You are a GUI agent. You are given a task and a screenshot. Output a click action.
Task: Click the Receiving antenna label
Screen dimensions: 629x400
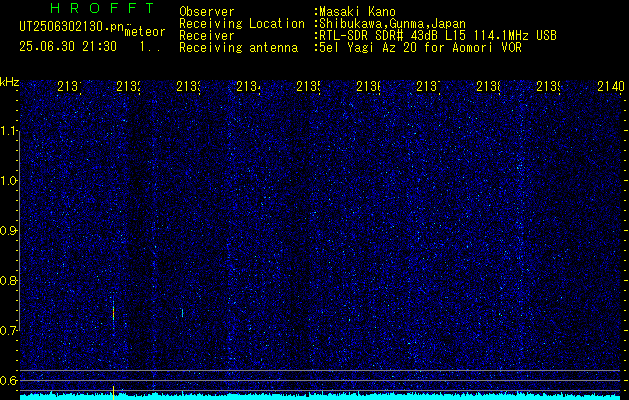(x=238, y=48)
